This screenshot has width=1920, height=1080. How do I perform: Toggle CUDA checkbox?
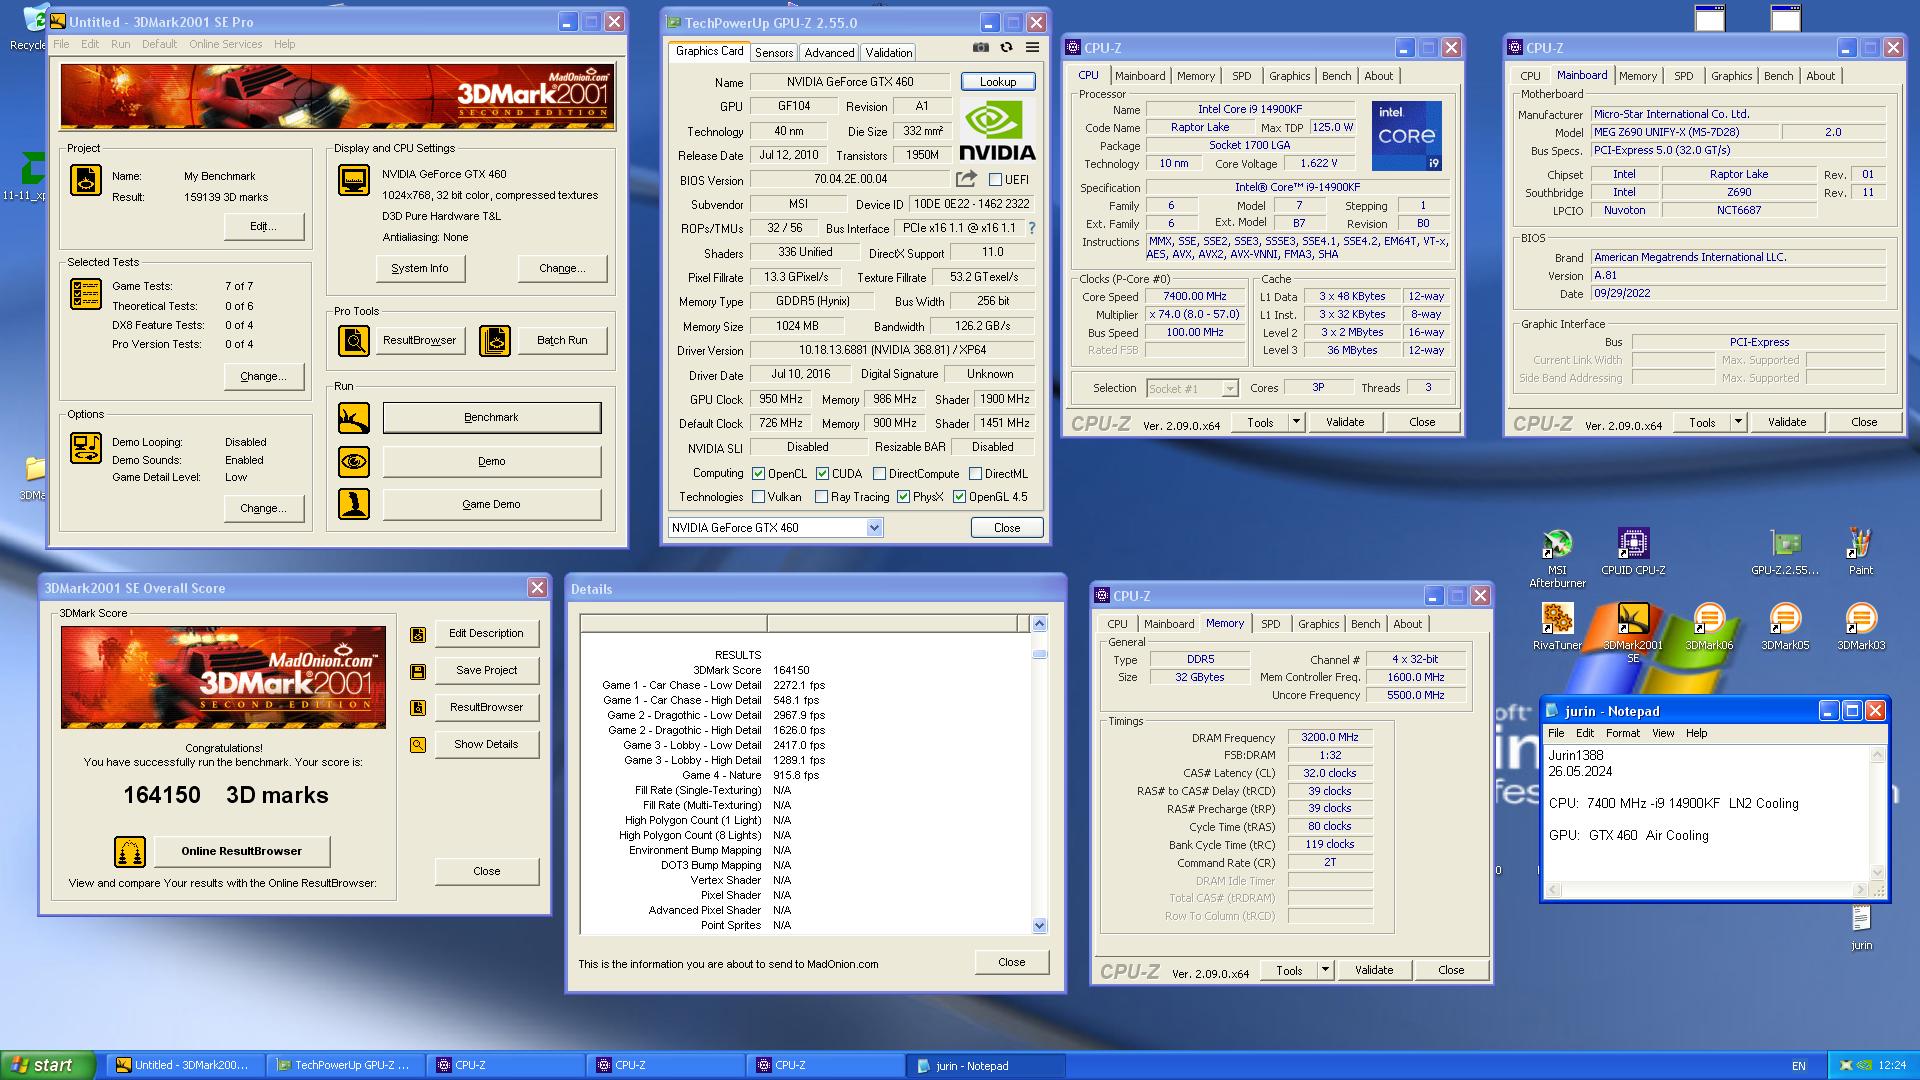(822, 474)
